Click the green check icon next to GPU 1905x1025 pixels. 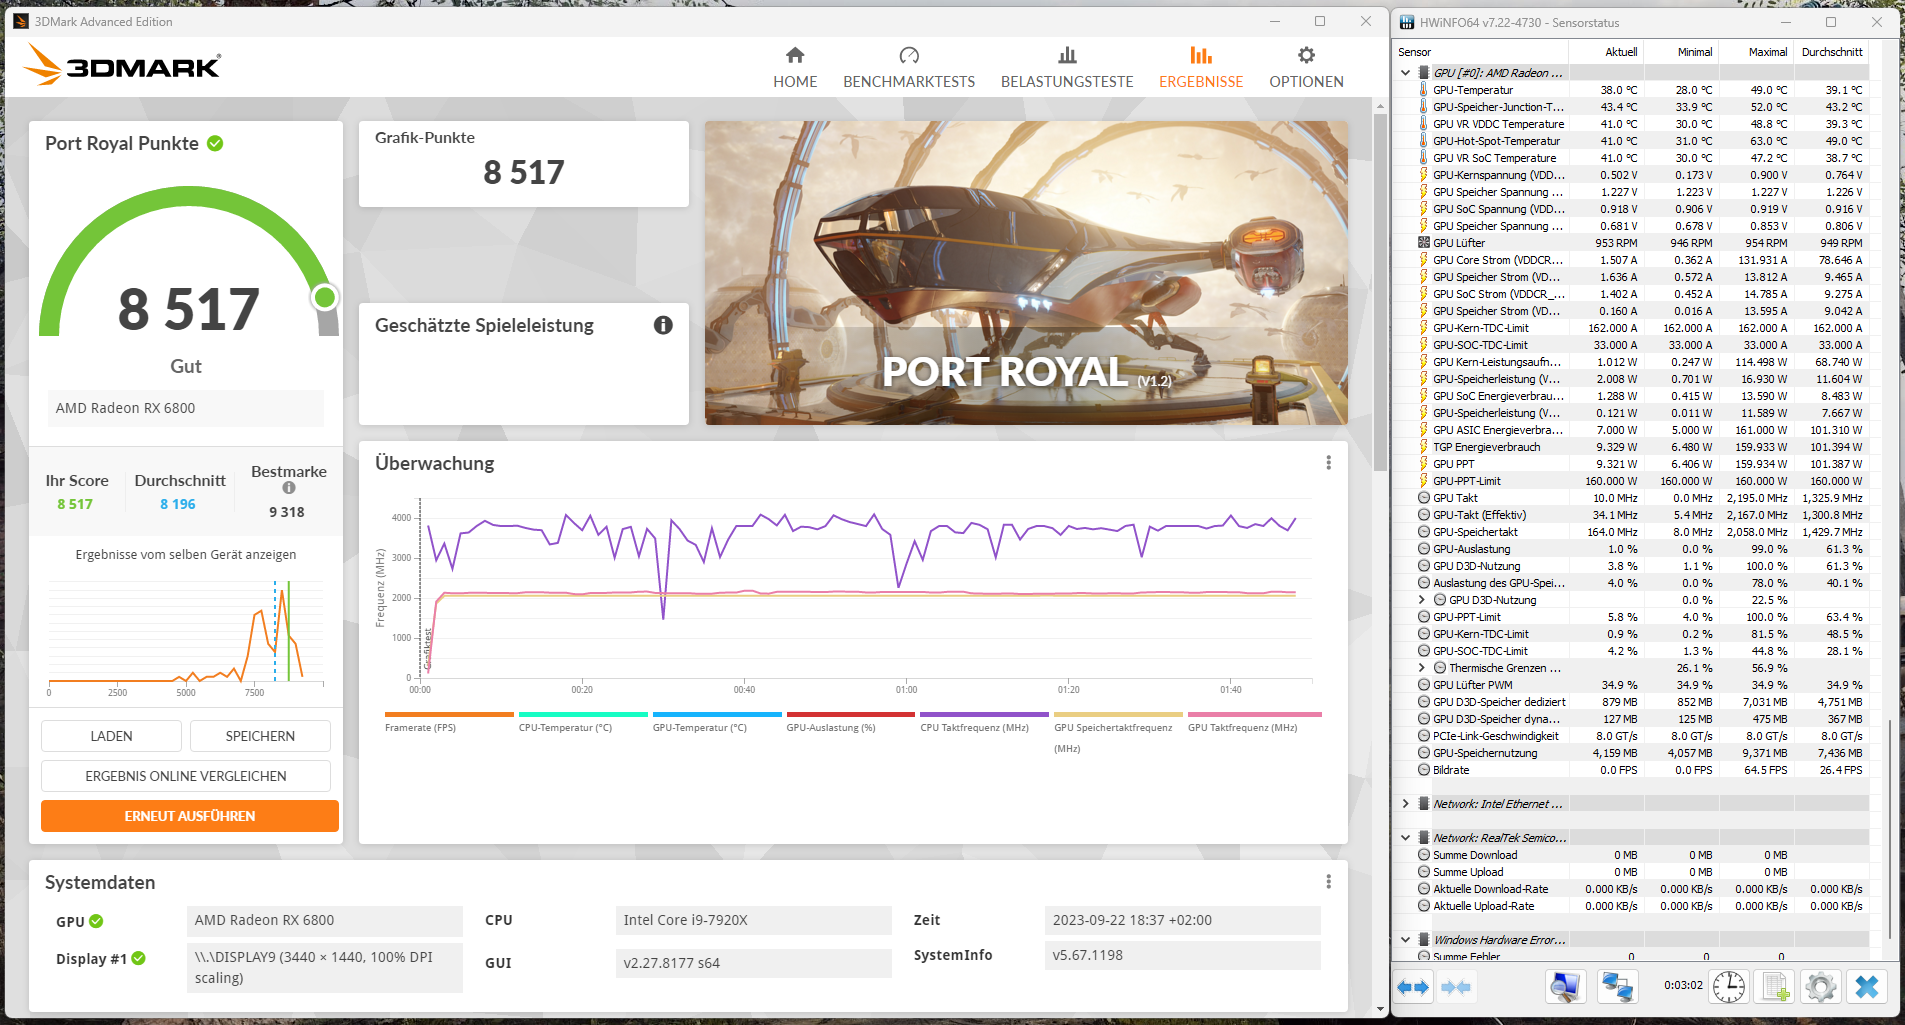coord(96,921)
